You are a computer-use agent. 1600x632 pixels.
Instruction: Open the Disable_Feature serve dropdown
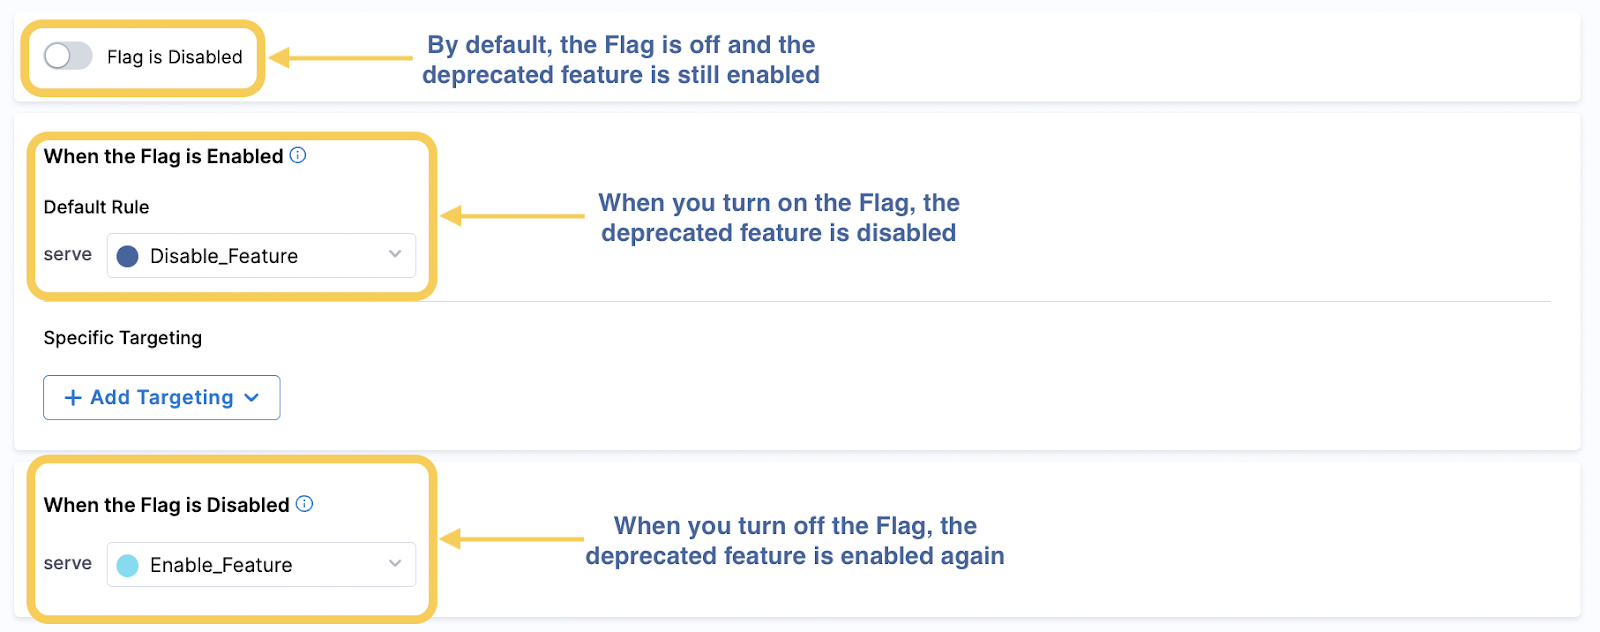coord(260,255)
